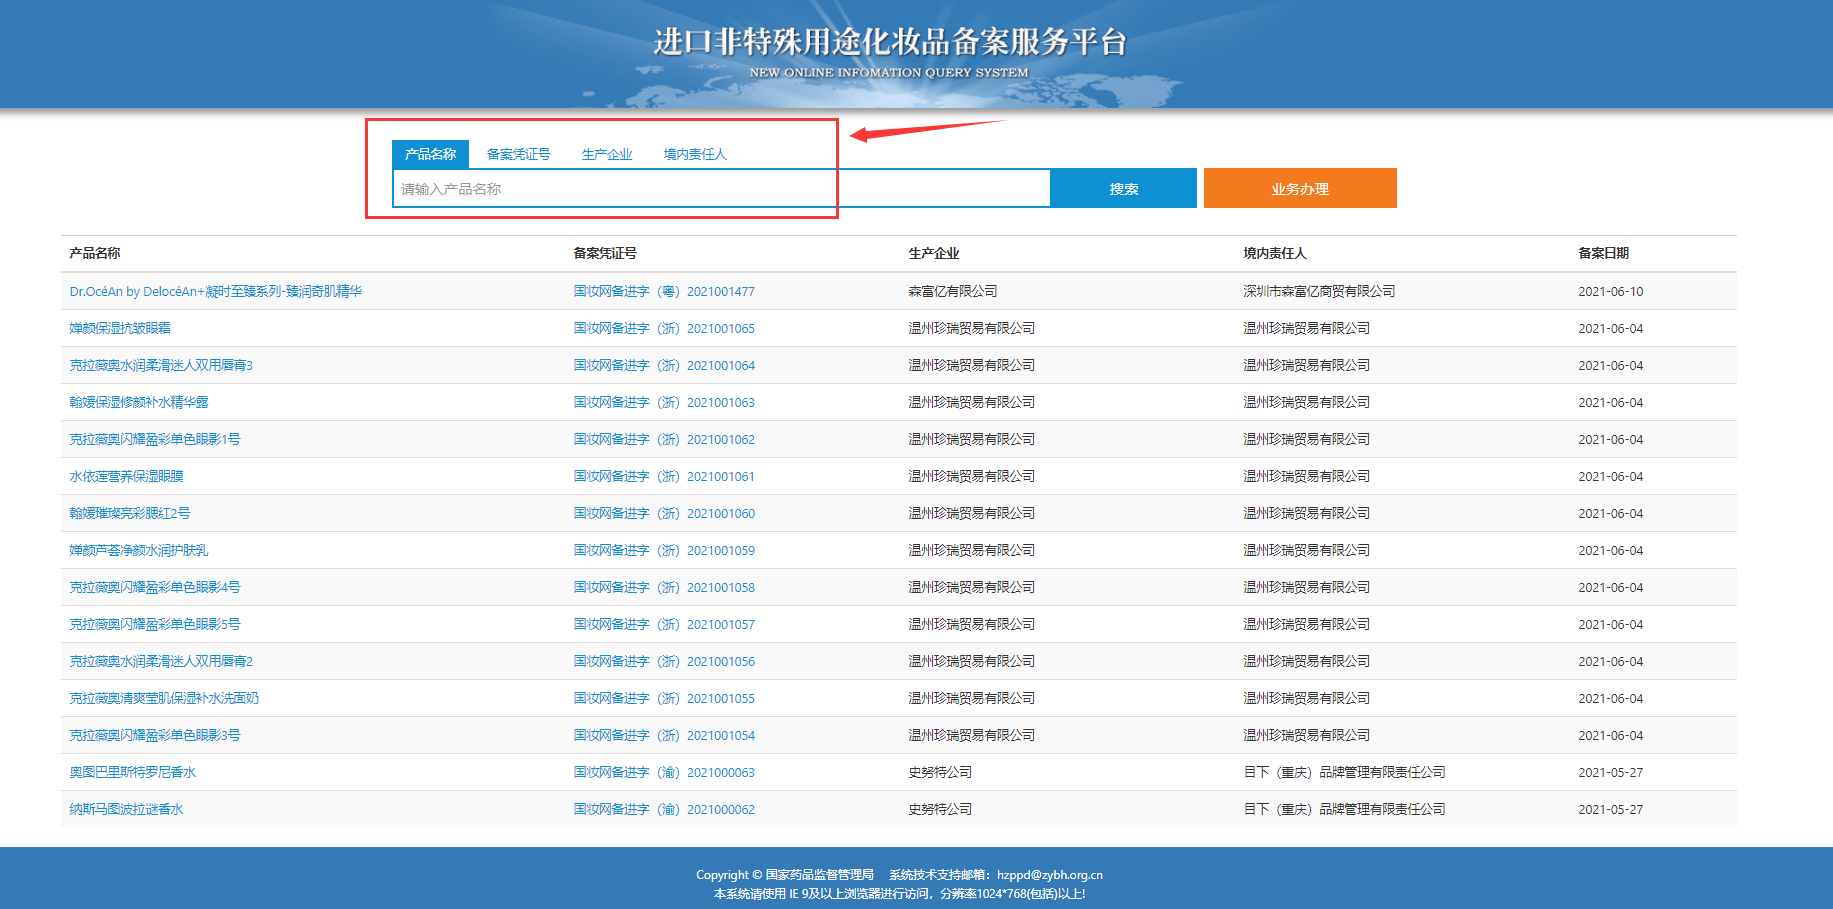The width and height of the screenshot is (1833, 909).
Task: Open product link 克拉薇奥闪耀盈彩单色眼影3号
Action: (155, 735)
